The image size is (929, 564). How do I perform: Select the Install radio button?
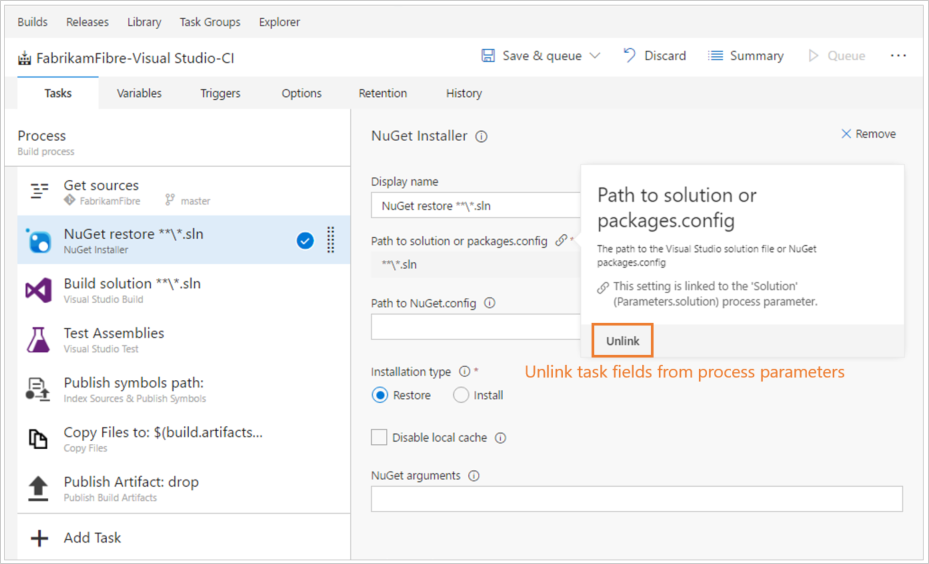(x=460, y=395)
